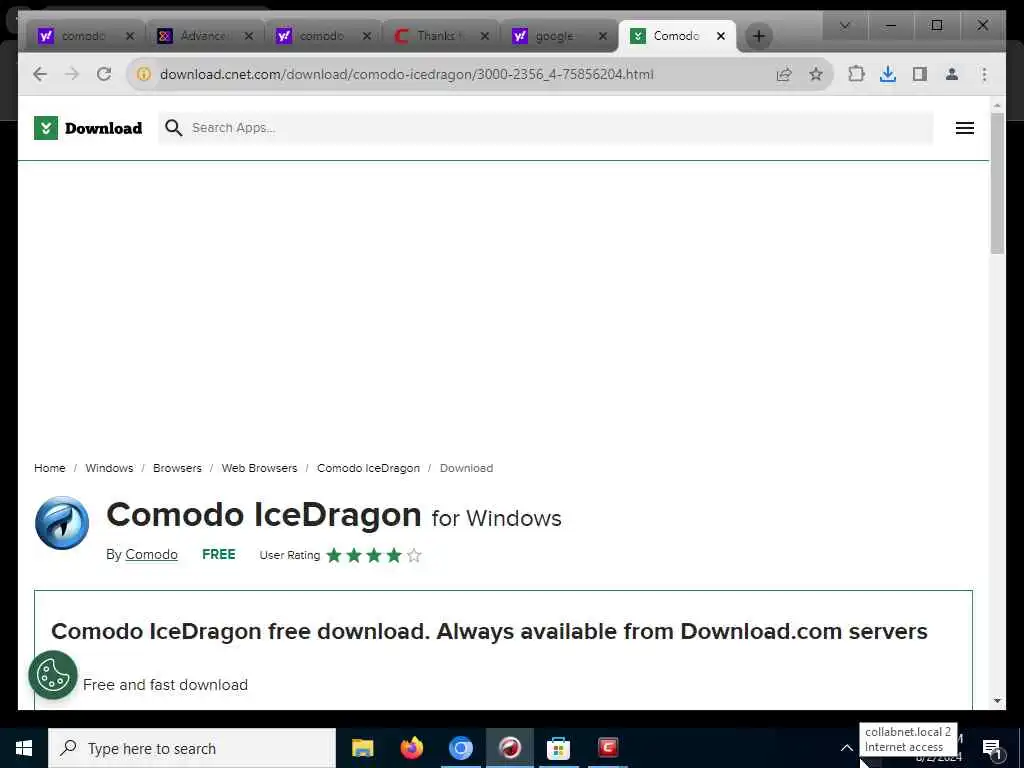This screenshot has height=768, width=1024.
Task: Click the search magnifier icon on the site
Action: [x=173, y=128]
